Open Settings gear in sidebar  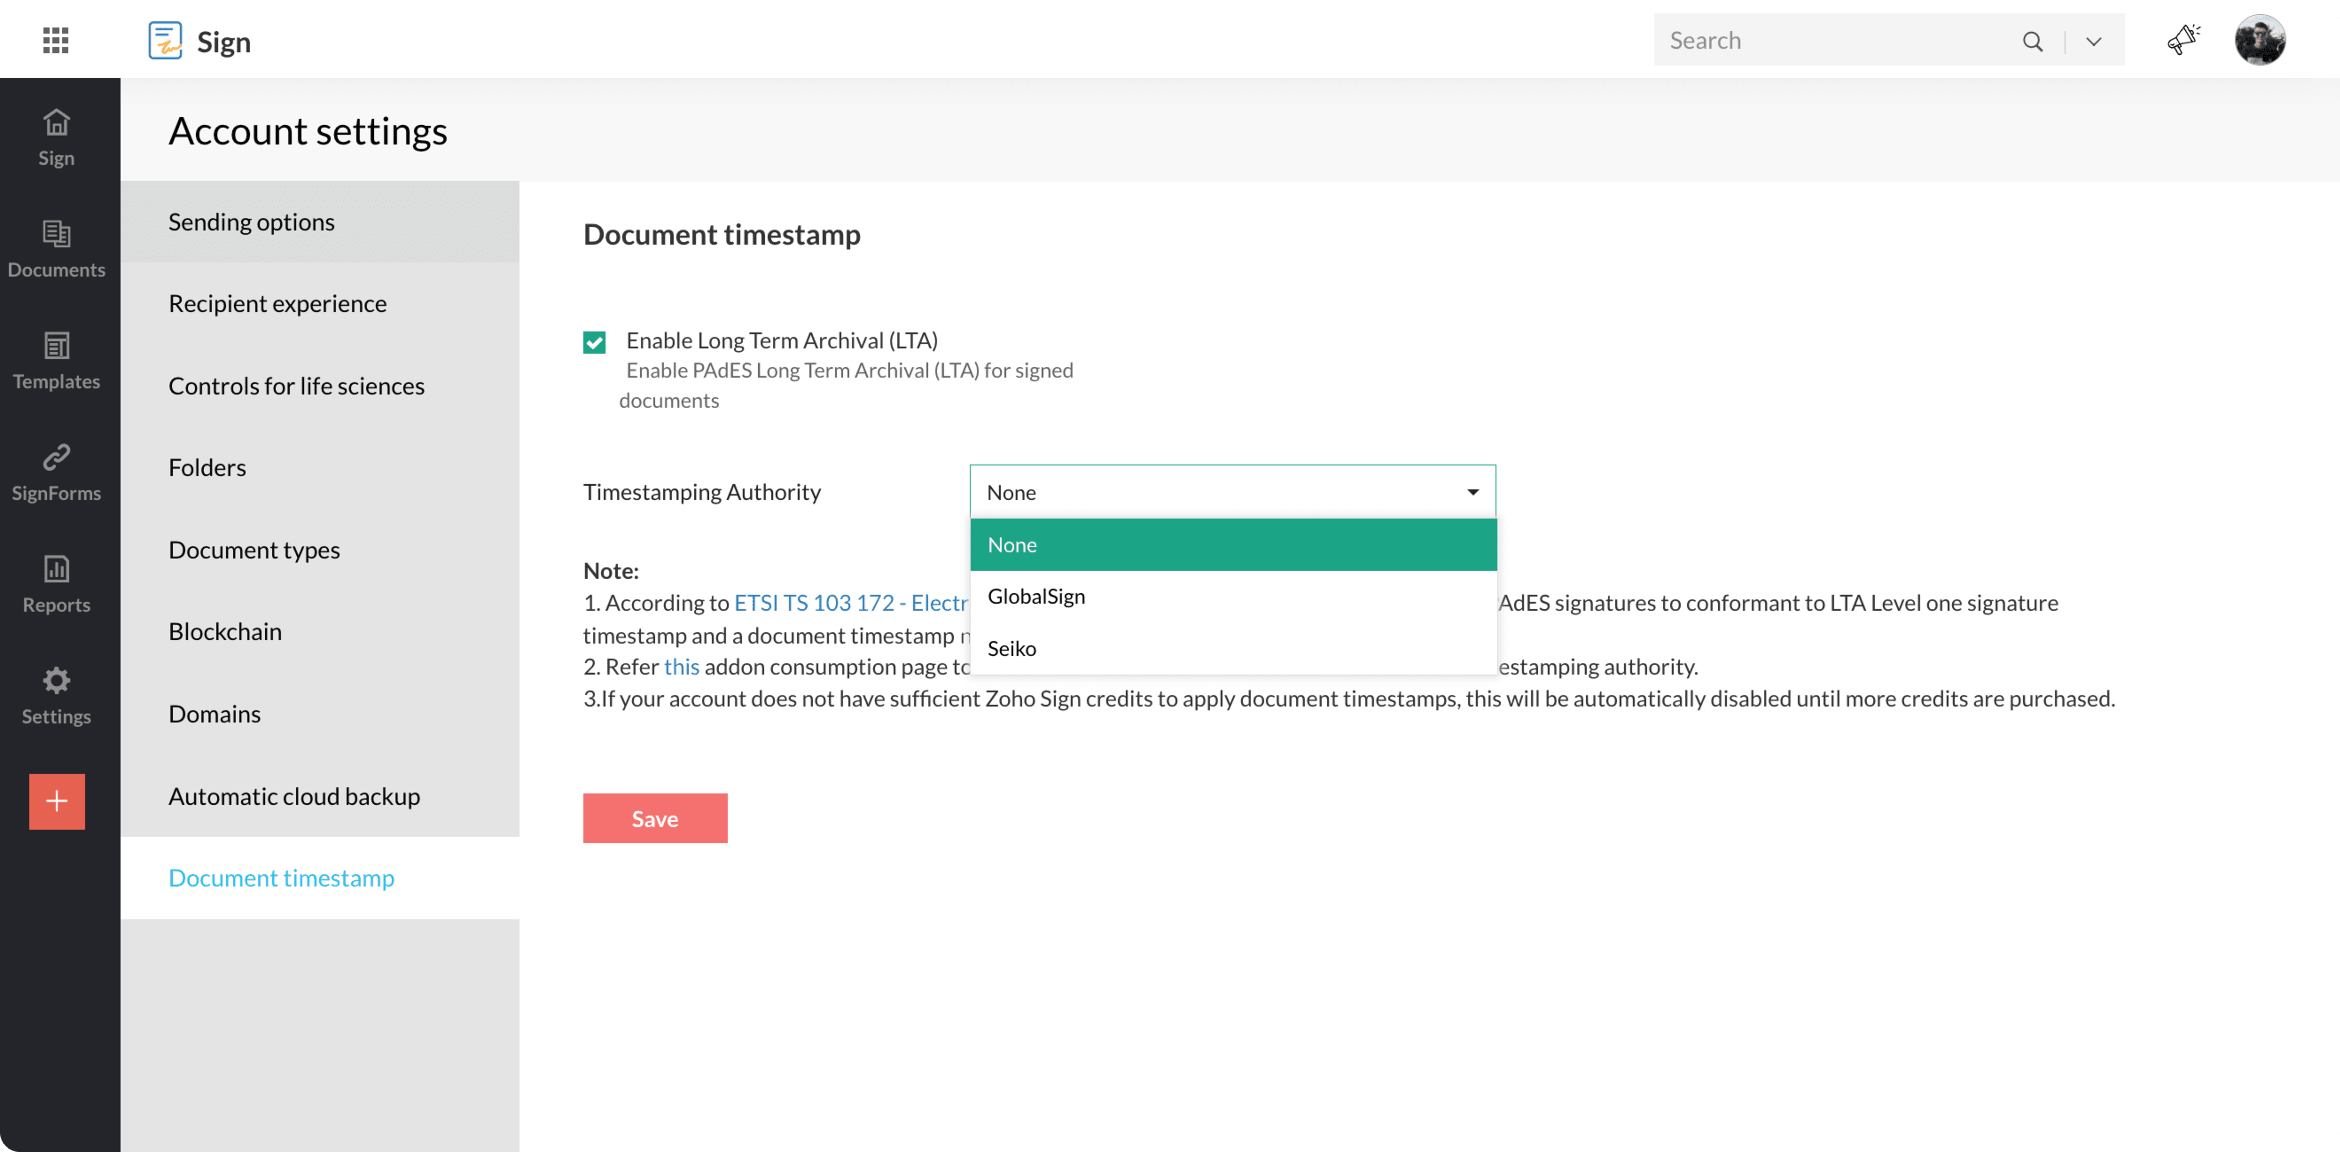tap(56, 696)
